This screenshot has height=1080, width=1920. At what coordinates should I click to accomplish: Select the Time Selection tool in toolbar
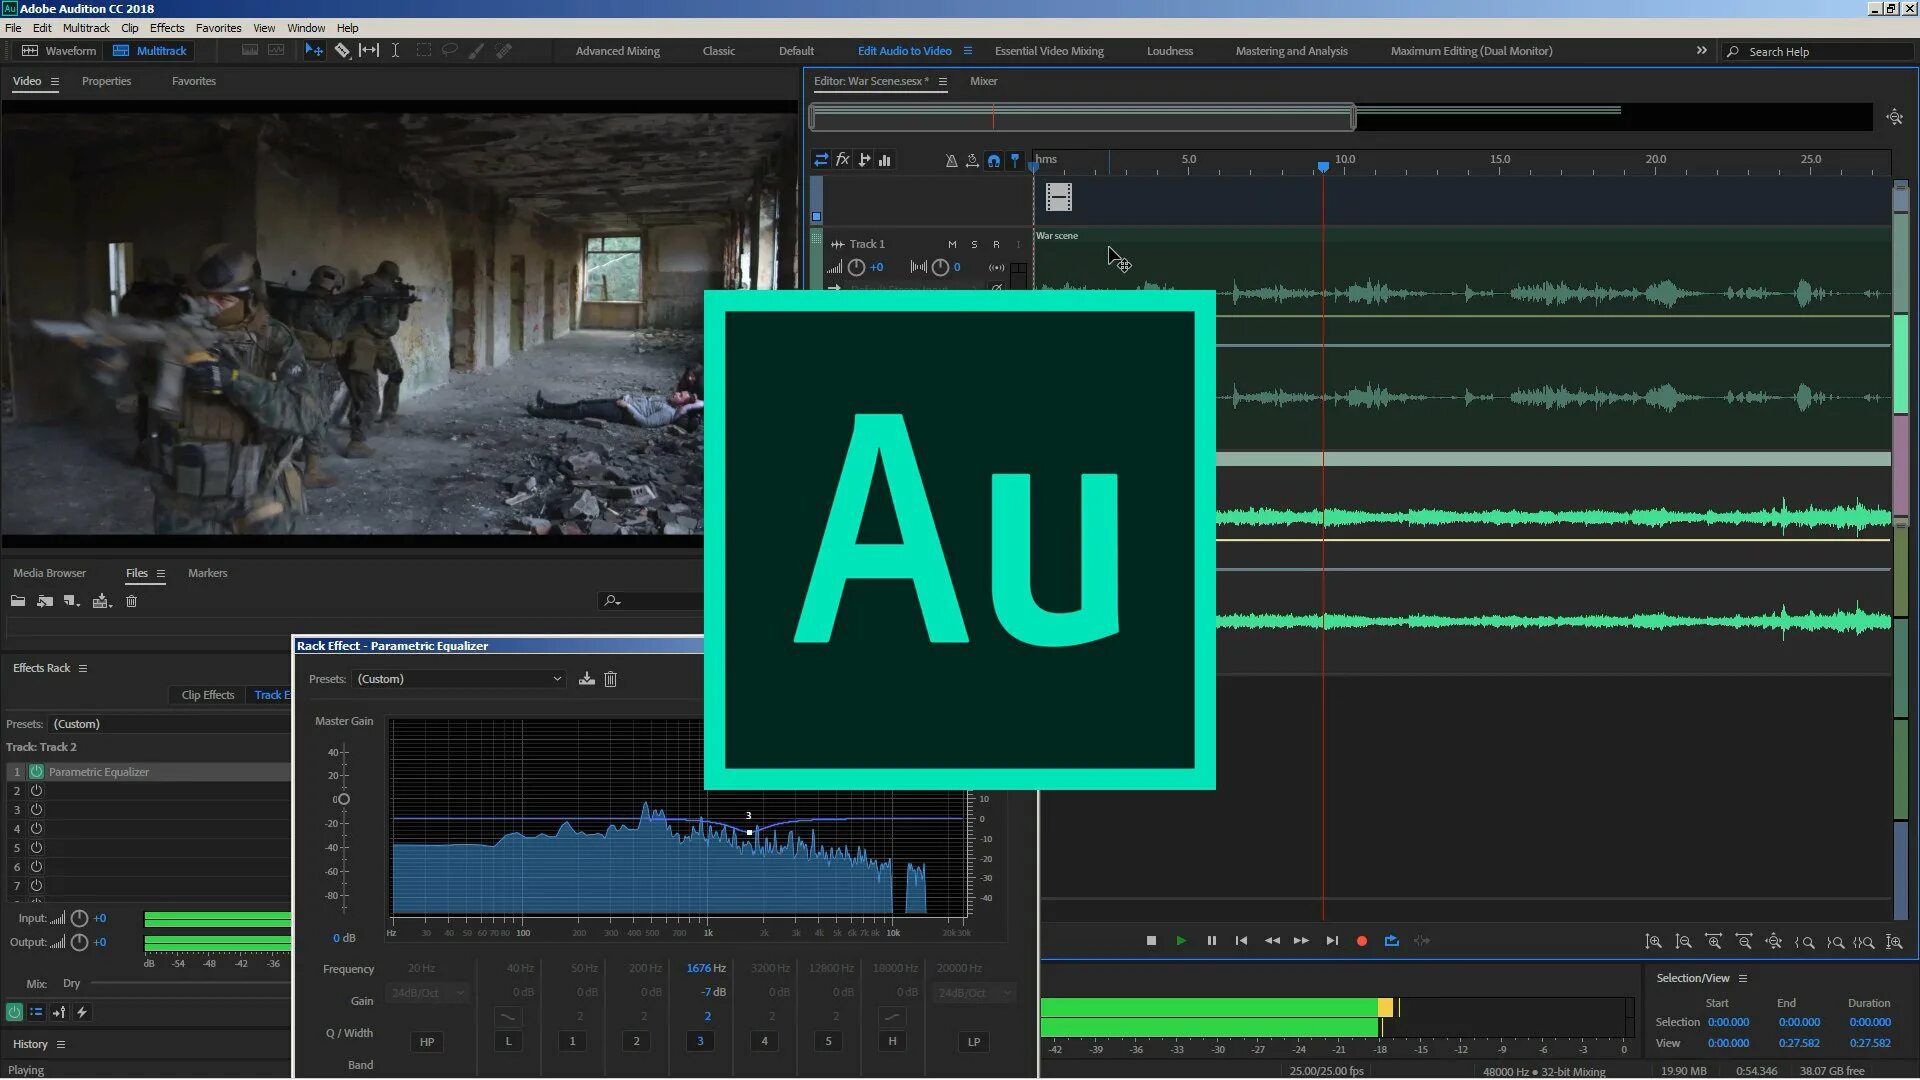point(394,50)
